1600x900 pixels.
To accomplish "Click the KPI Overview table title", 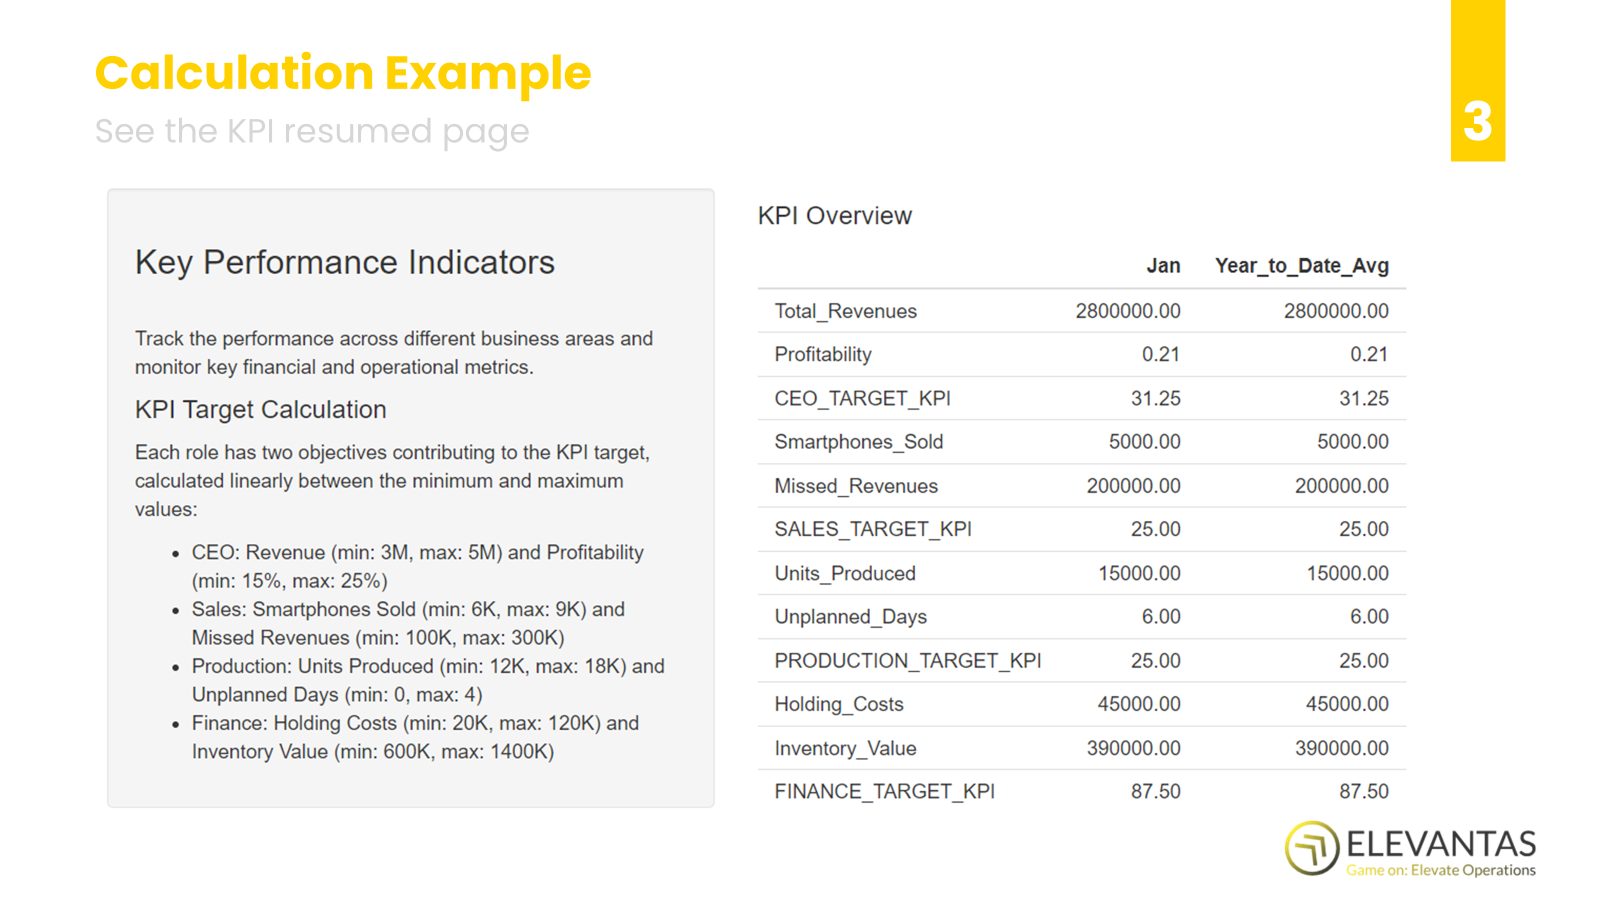I will [834, 216].
